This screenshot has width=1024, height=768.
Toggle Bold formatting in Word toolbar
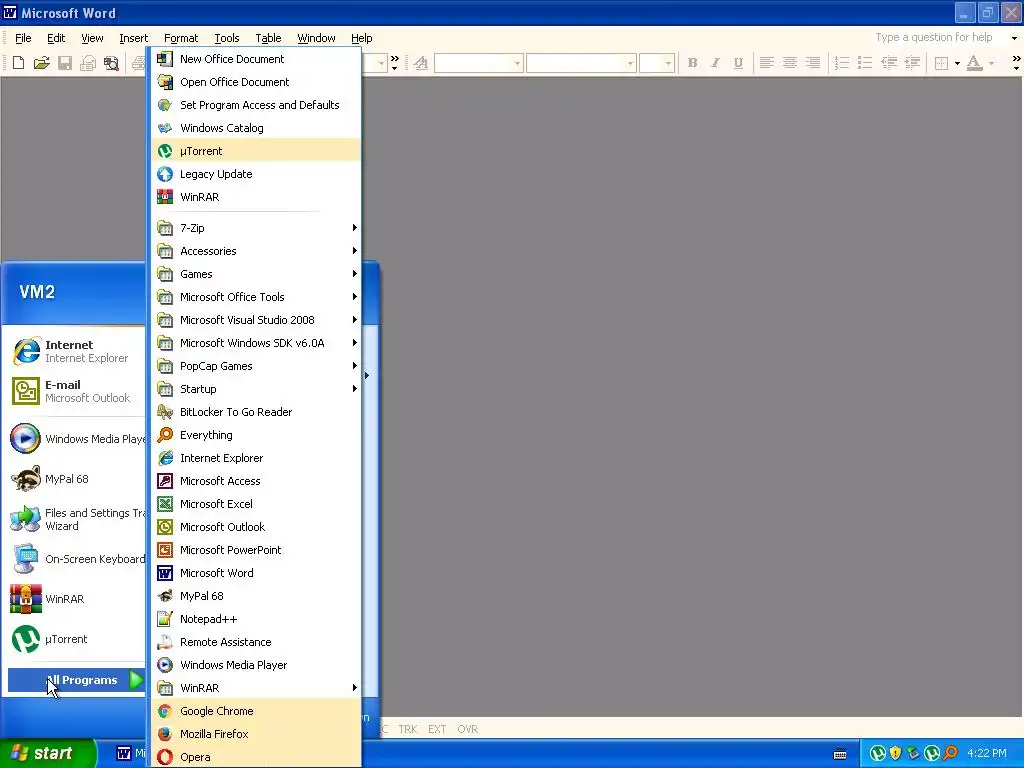[x=692, y=63]
